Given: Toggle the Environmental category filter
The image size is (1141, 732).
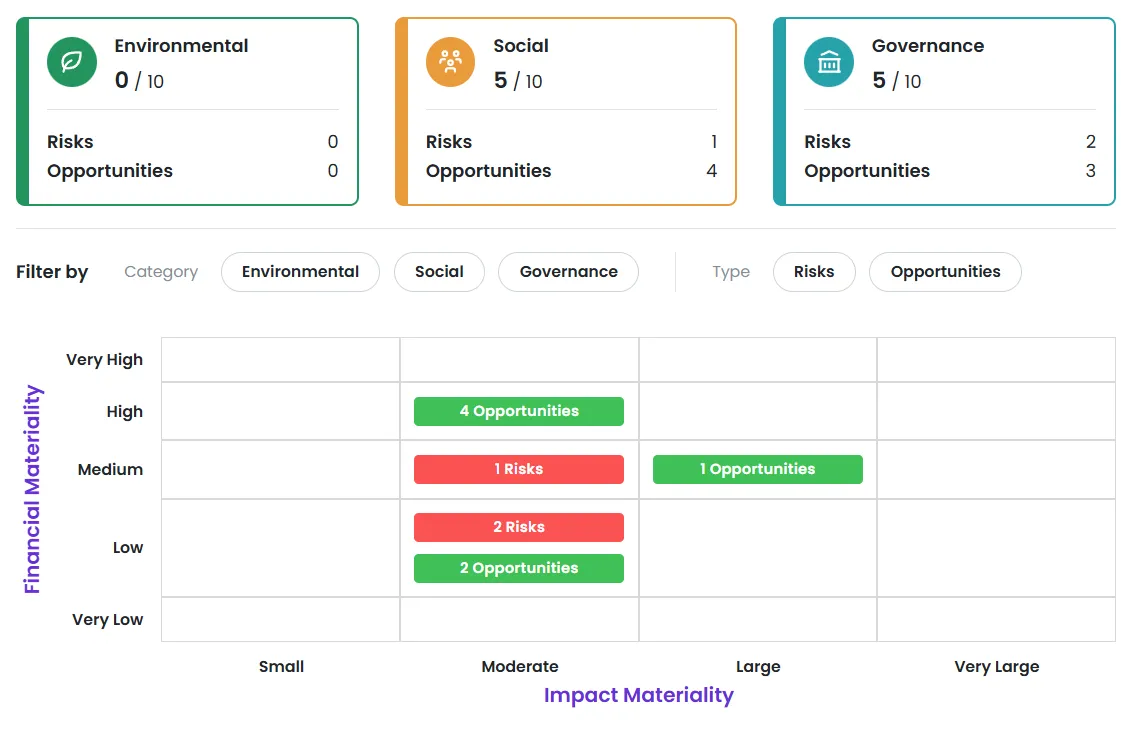Looking at the screenshot, I should click(300, 271).
